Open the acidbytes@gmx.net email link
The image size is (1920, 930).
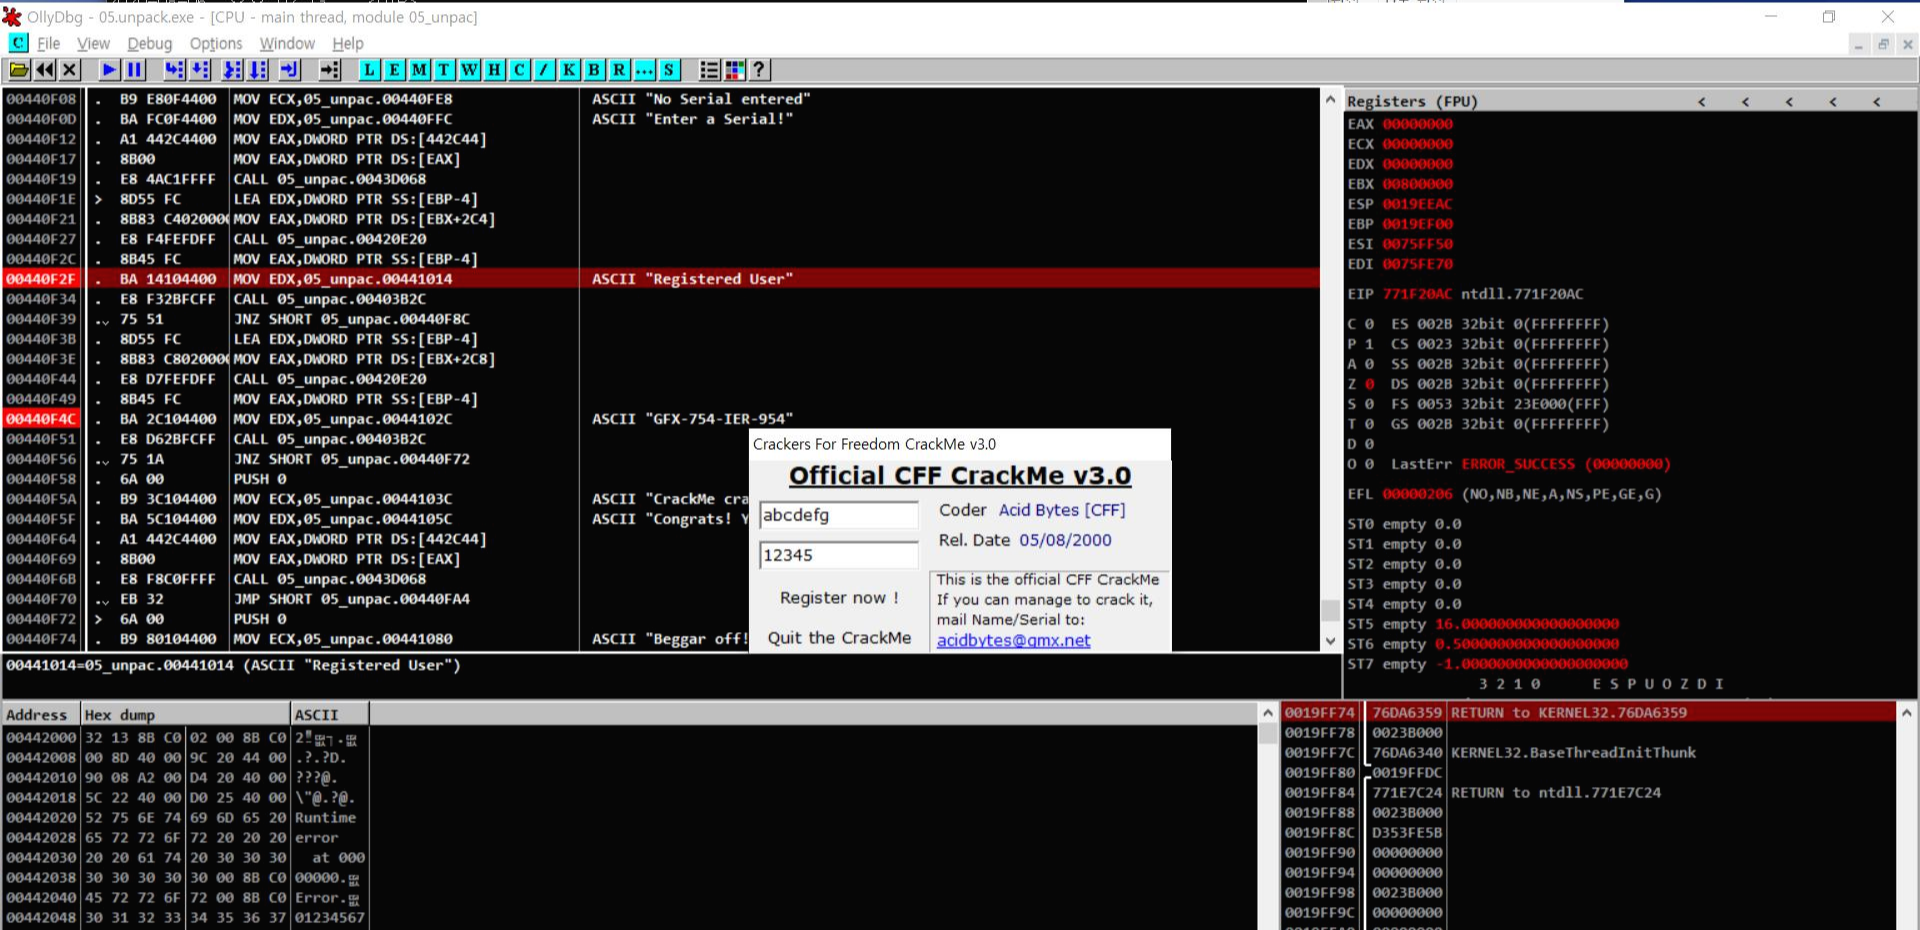pos(1013,640)
